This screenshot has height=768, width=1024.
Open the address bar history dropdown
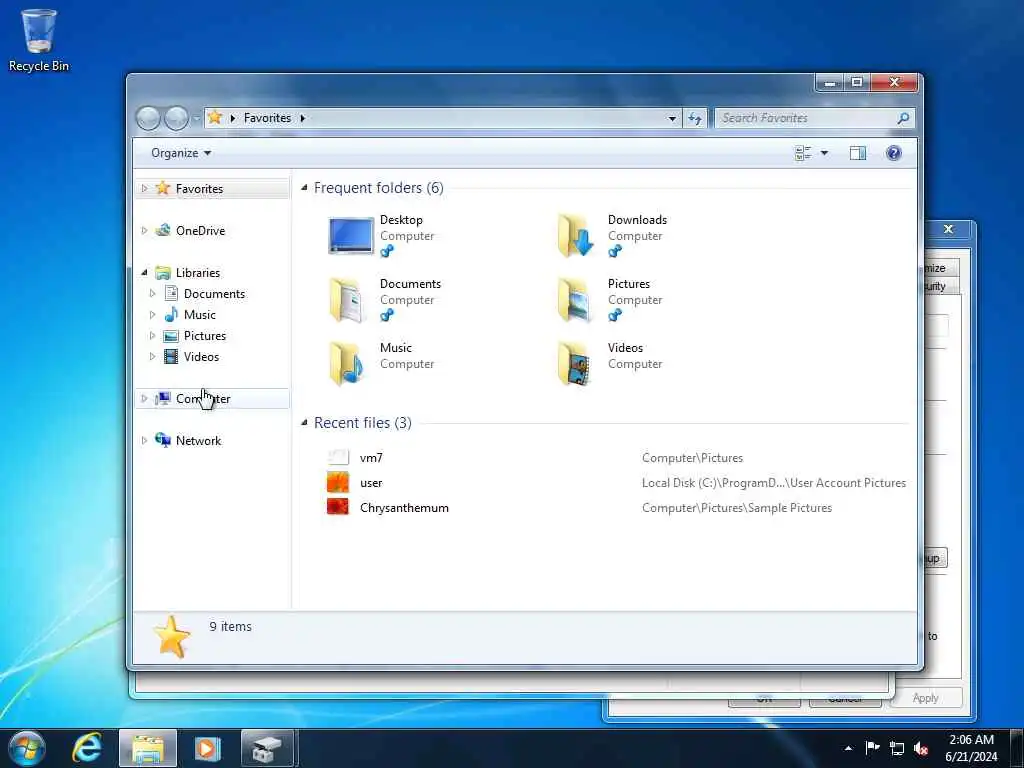click(x=672, y=118)
